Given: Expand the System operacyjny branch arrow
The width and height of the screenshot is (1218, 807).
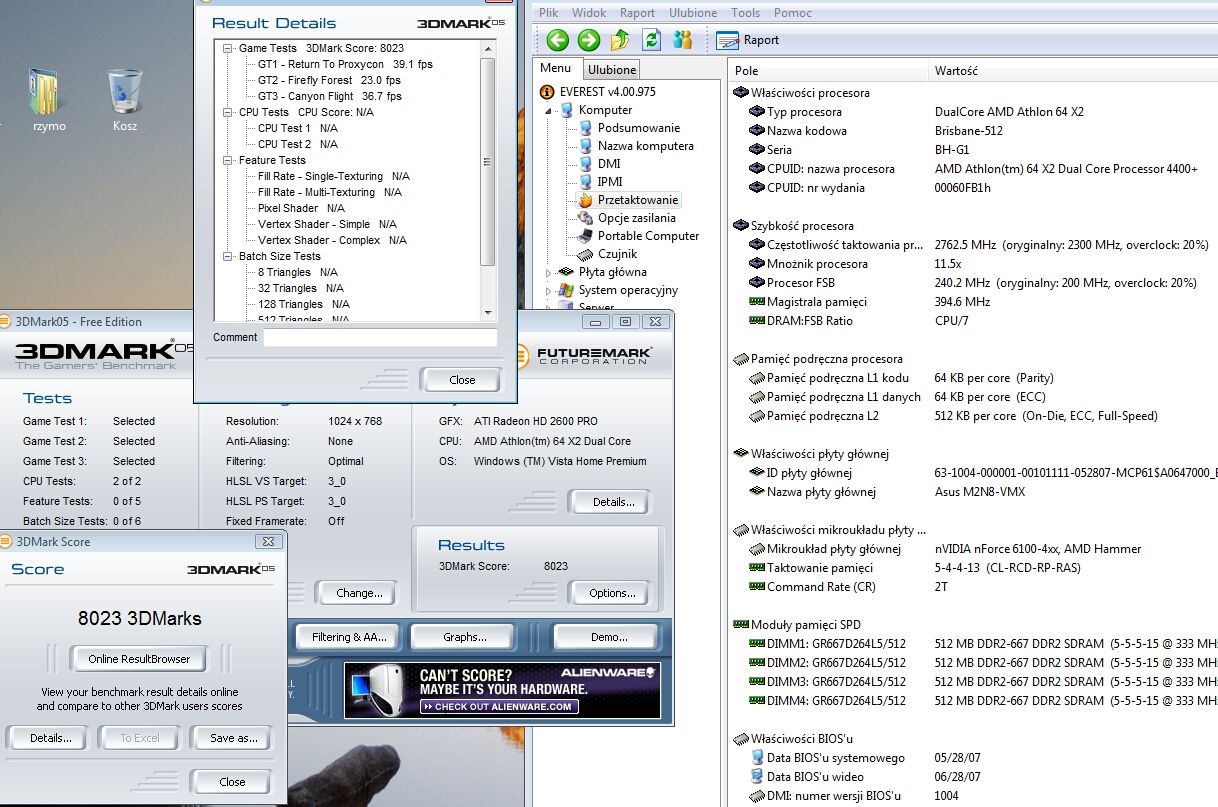Looking at the screenshot, I should [x=549, y=290].
